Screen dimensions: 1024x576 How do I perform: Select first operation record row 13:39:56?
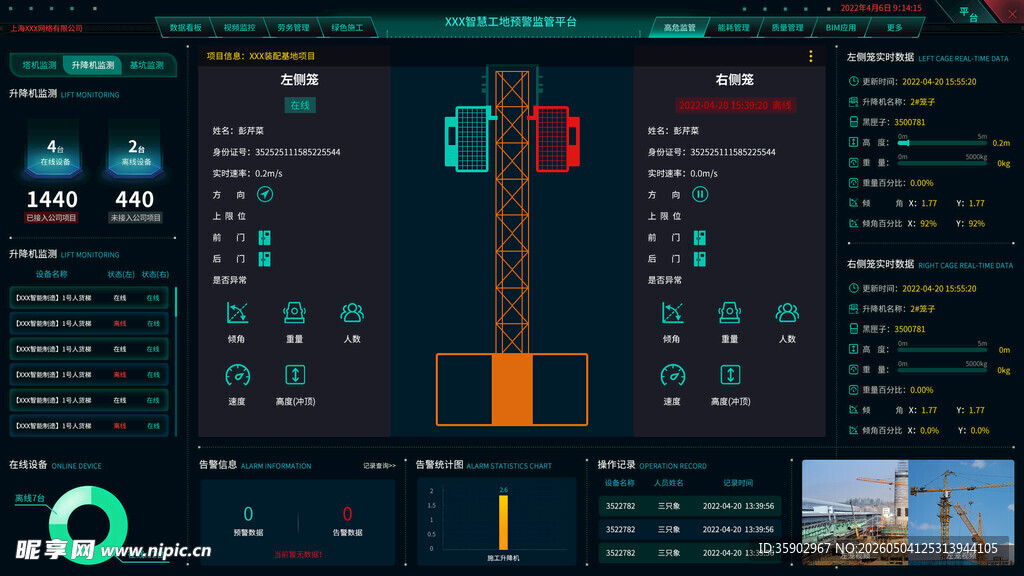pos(690,506)
